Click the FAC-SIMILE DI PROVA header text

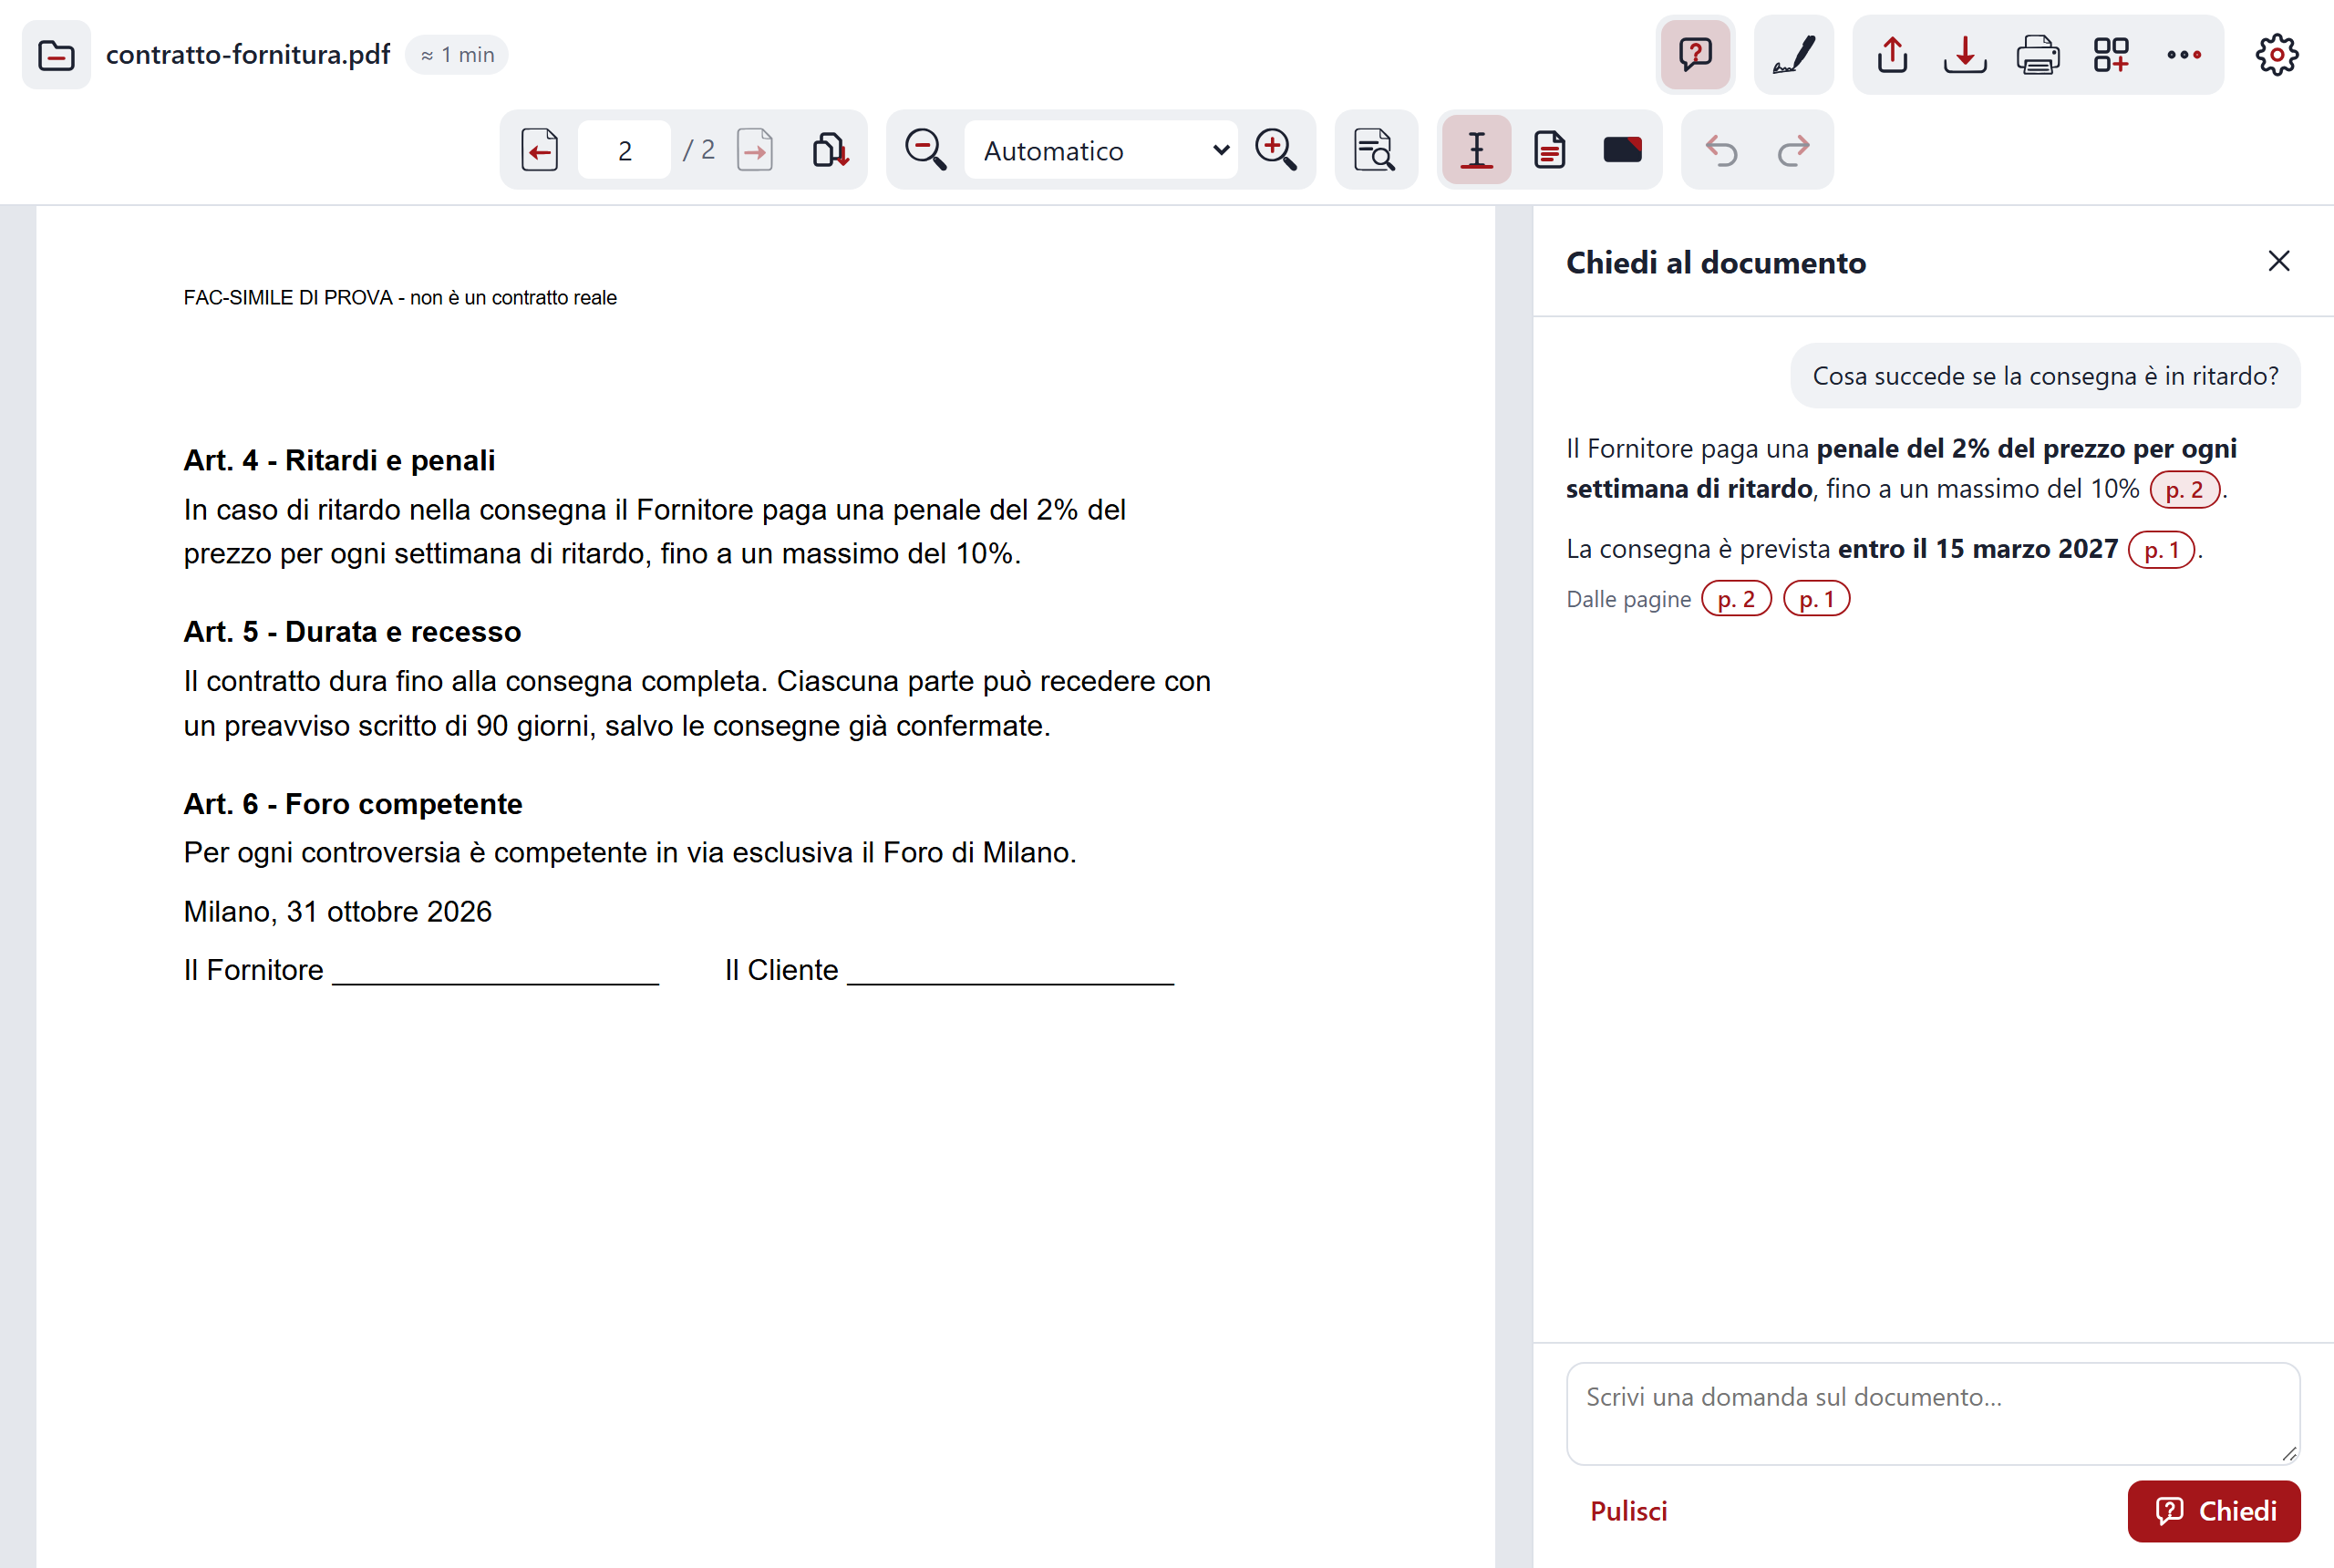[400, 298]
